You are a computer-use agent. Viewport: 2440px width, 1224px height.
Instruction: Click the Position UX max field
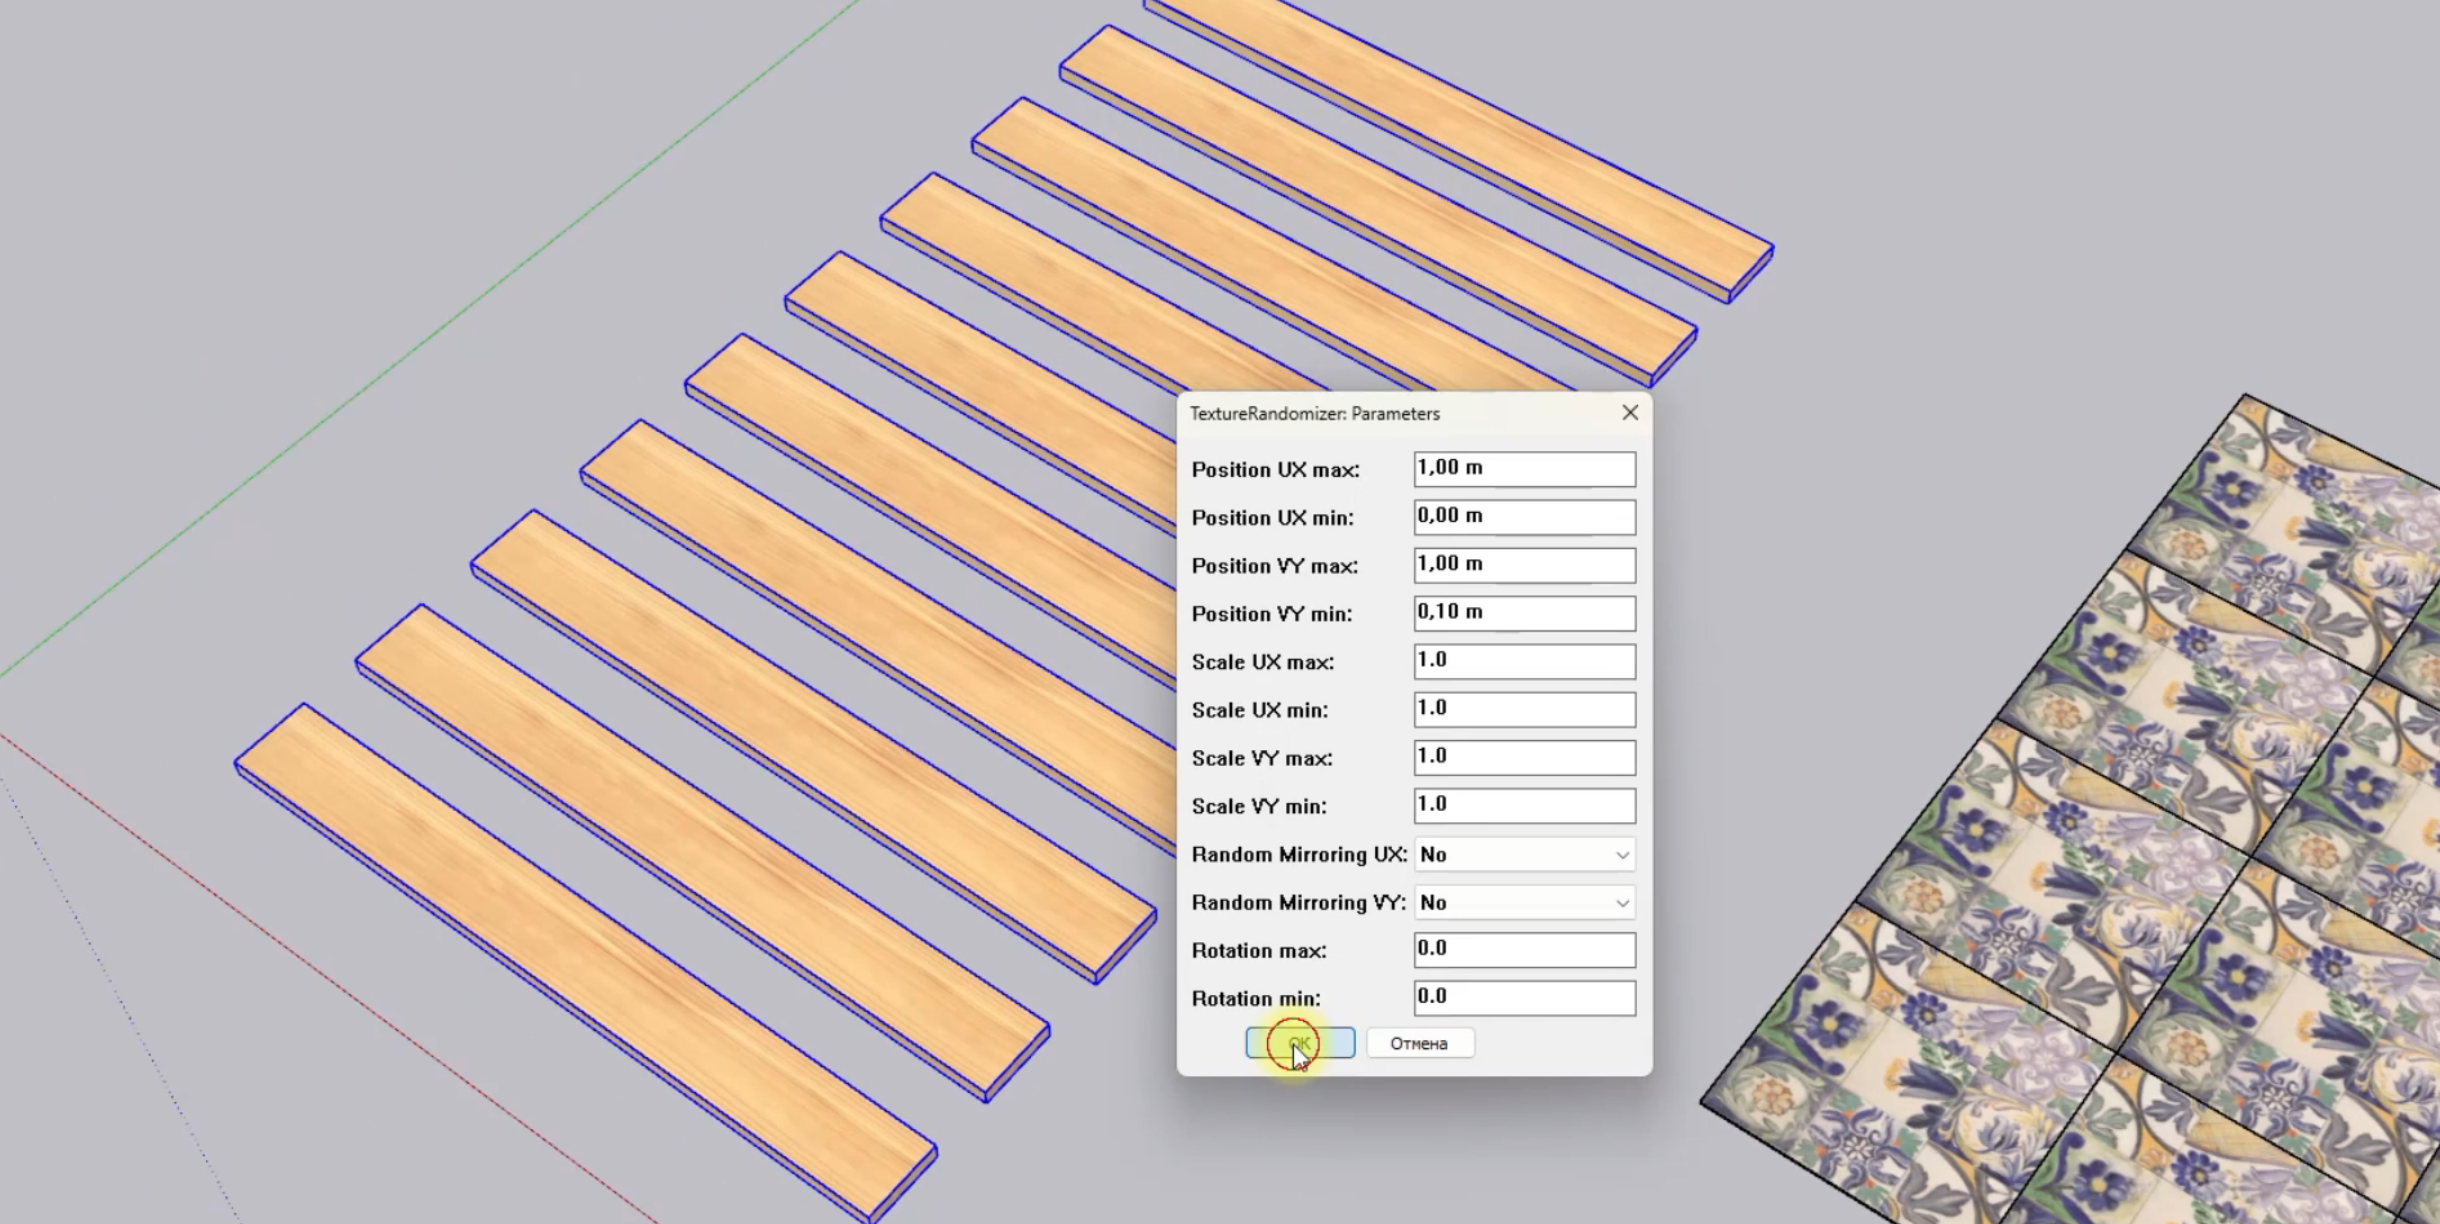[x=1523, y=469]
